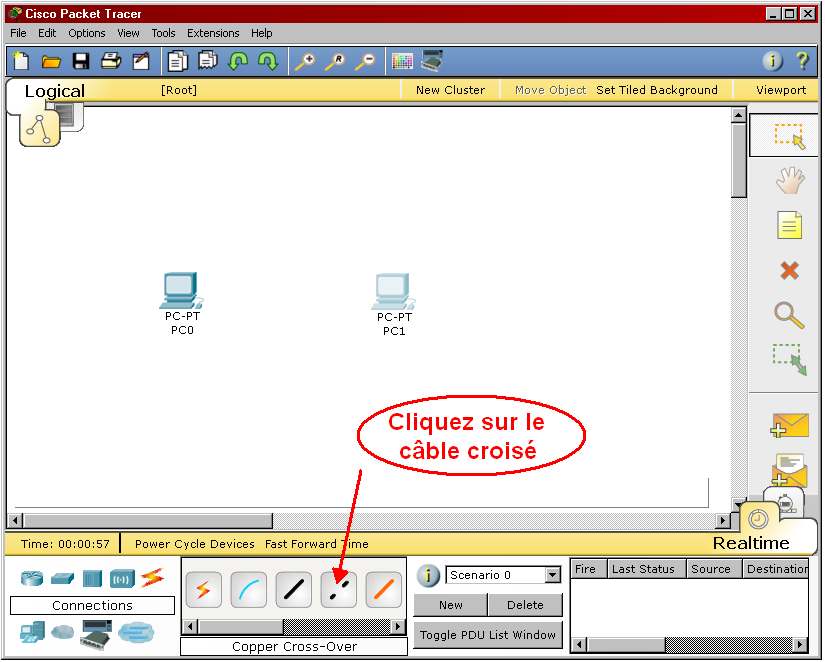The image size is (825, 662).
Task: Open the Extensions menu
Action: point(213,33)
